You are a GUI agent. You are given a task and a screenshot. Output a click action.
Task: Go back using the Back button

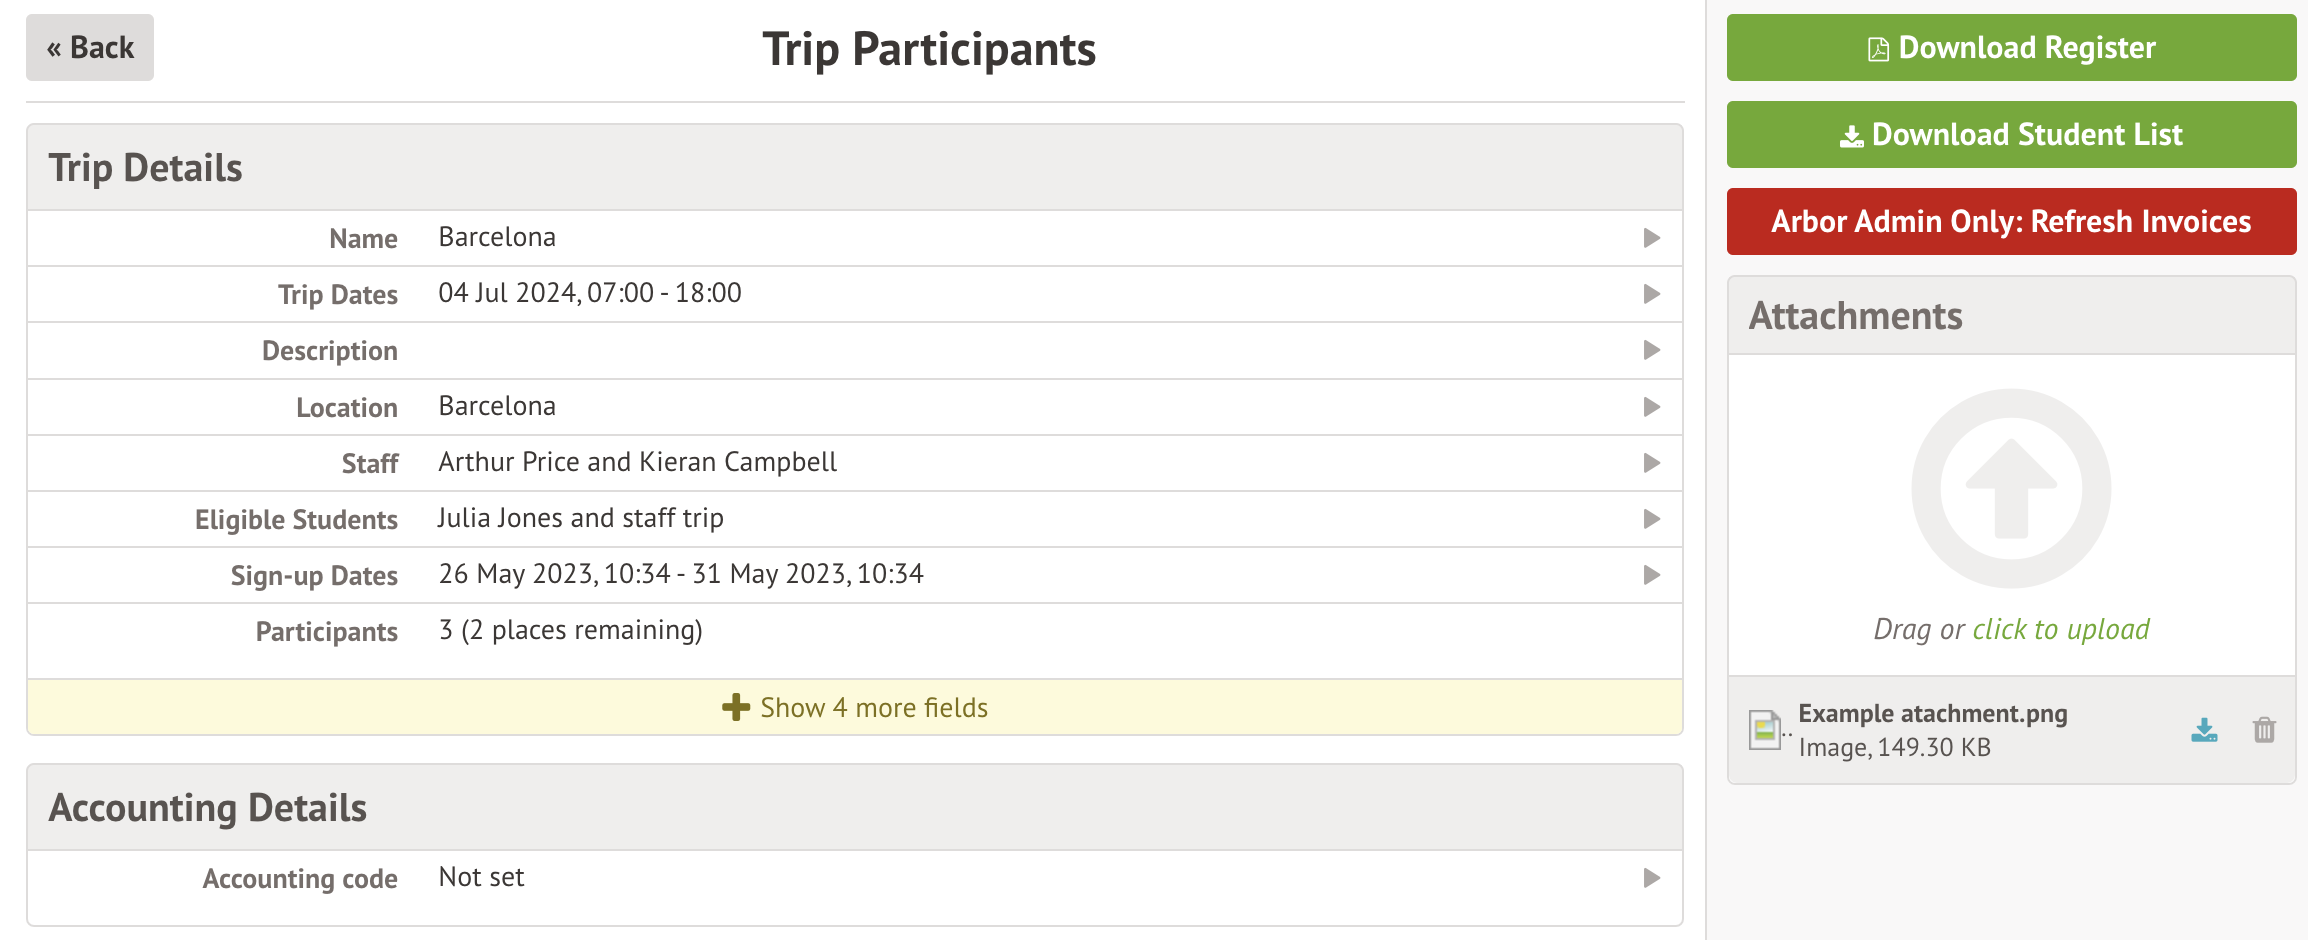pyautogui.click(x=90, y=48)
